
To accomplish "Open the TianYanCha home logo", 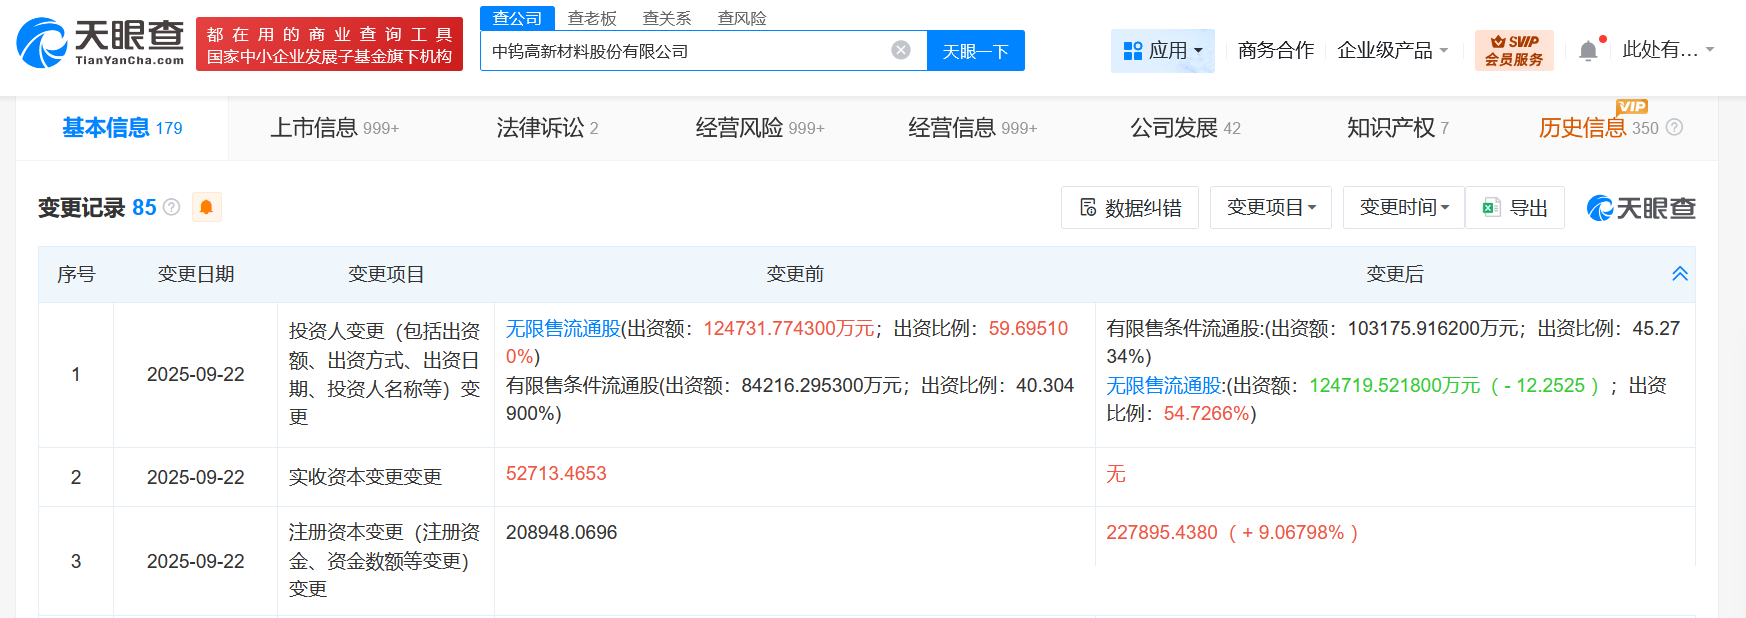I will tap(100, 42).
